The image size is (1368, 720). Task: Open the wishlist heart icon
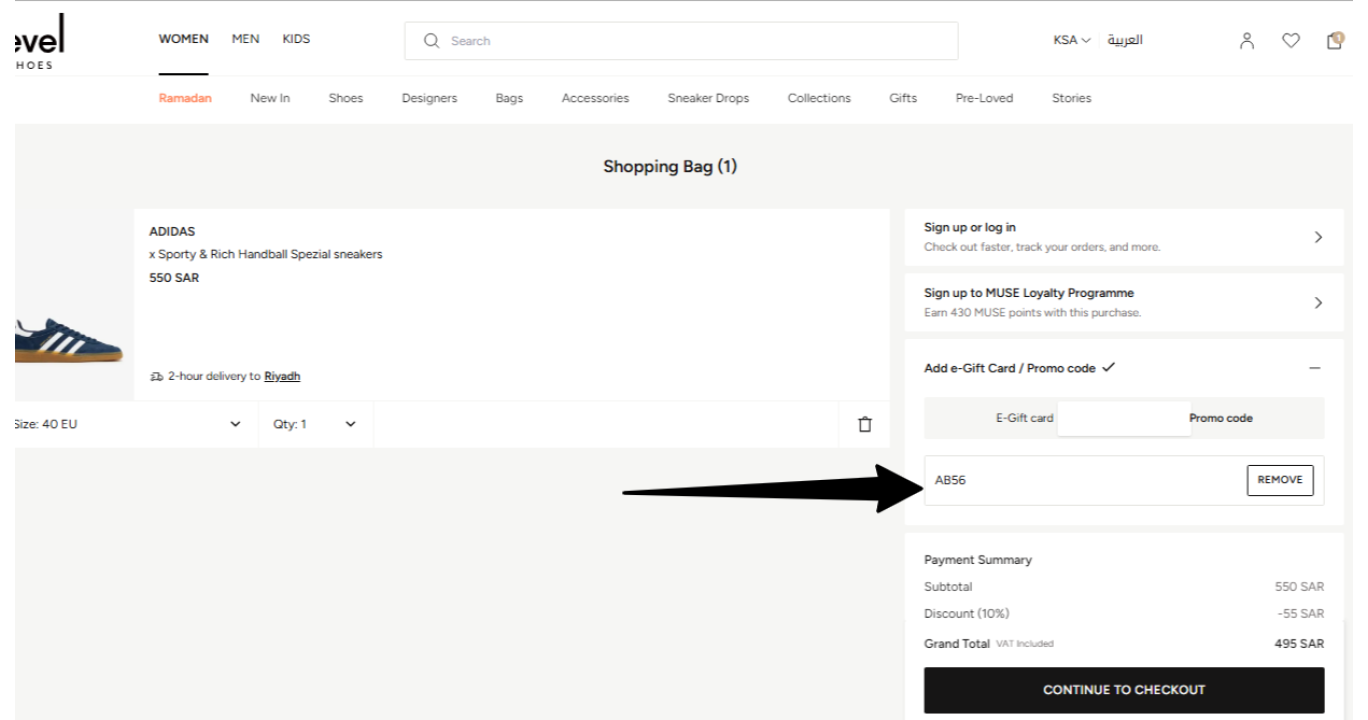click(1290, 40)
